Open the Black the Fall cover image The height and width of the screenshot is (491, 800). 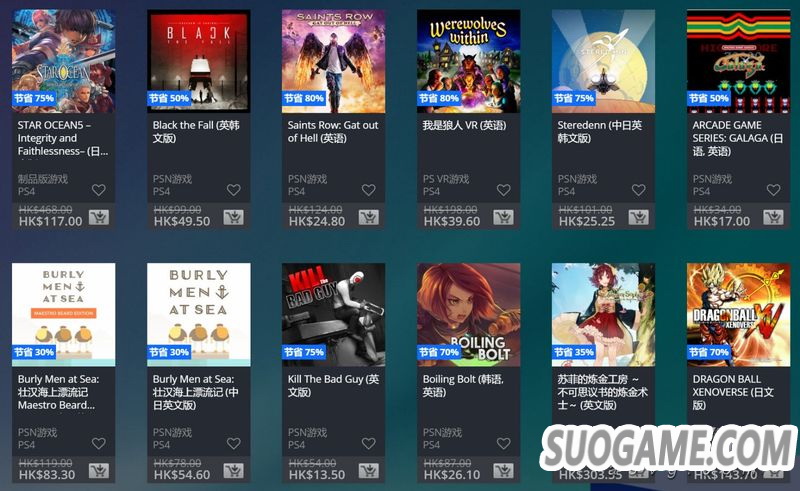(x=199, y=61)
